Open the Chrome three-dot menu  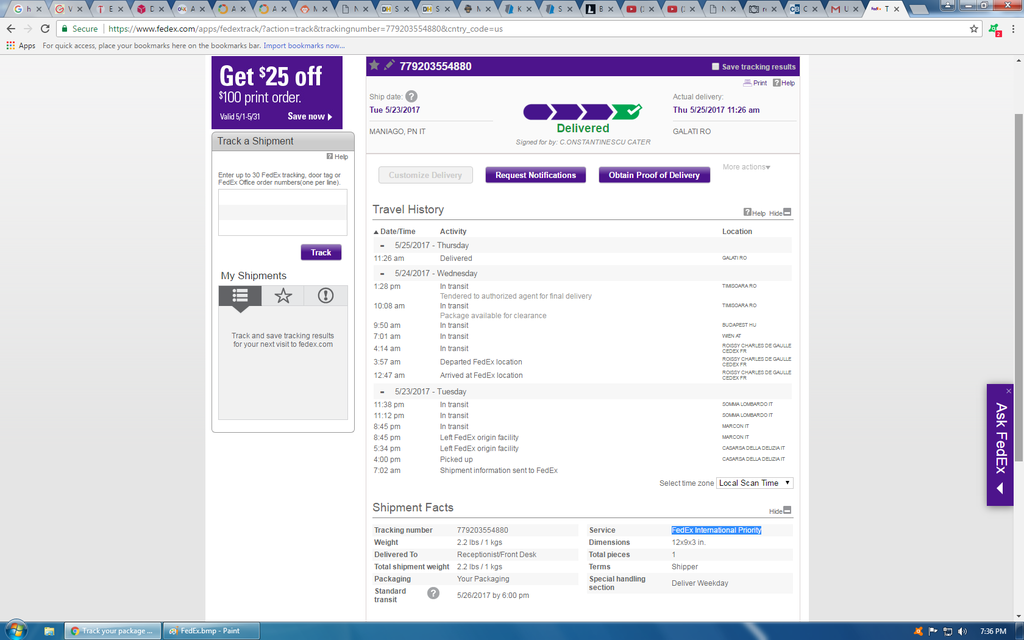click(x=1014, y=29)
